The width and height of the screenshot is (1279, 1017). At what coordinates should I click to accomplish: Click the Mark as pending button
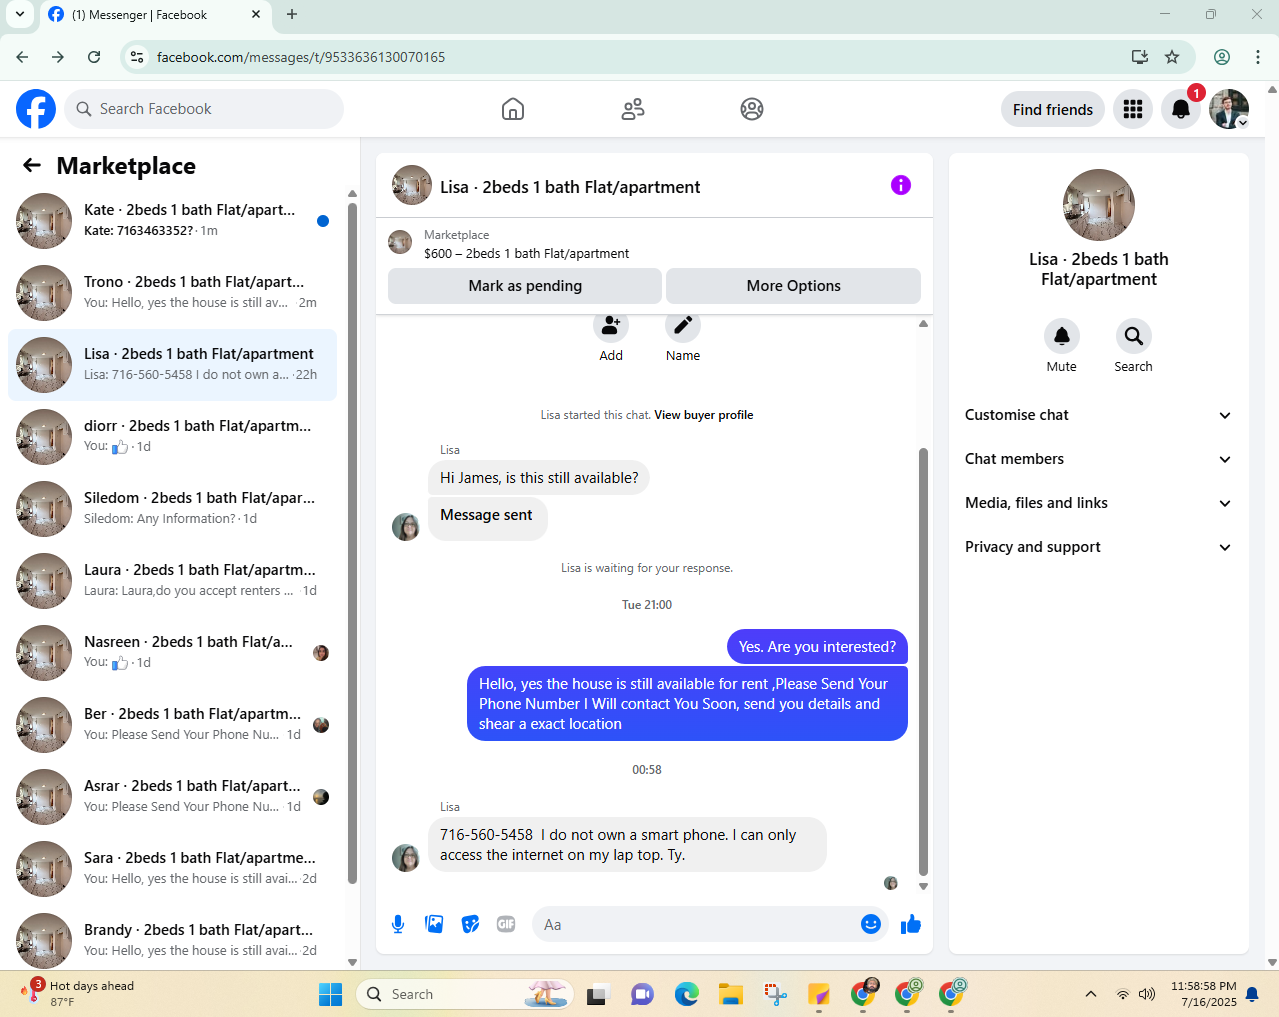[x=525, y=286]
